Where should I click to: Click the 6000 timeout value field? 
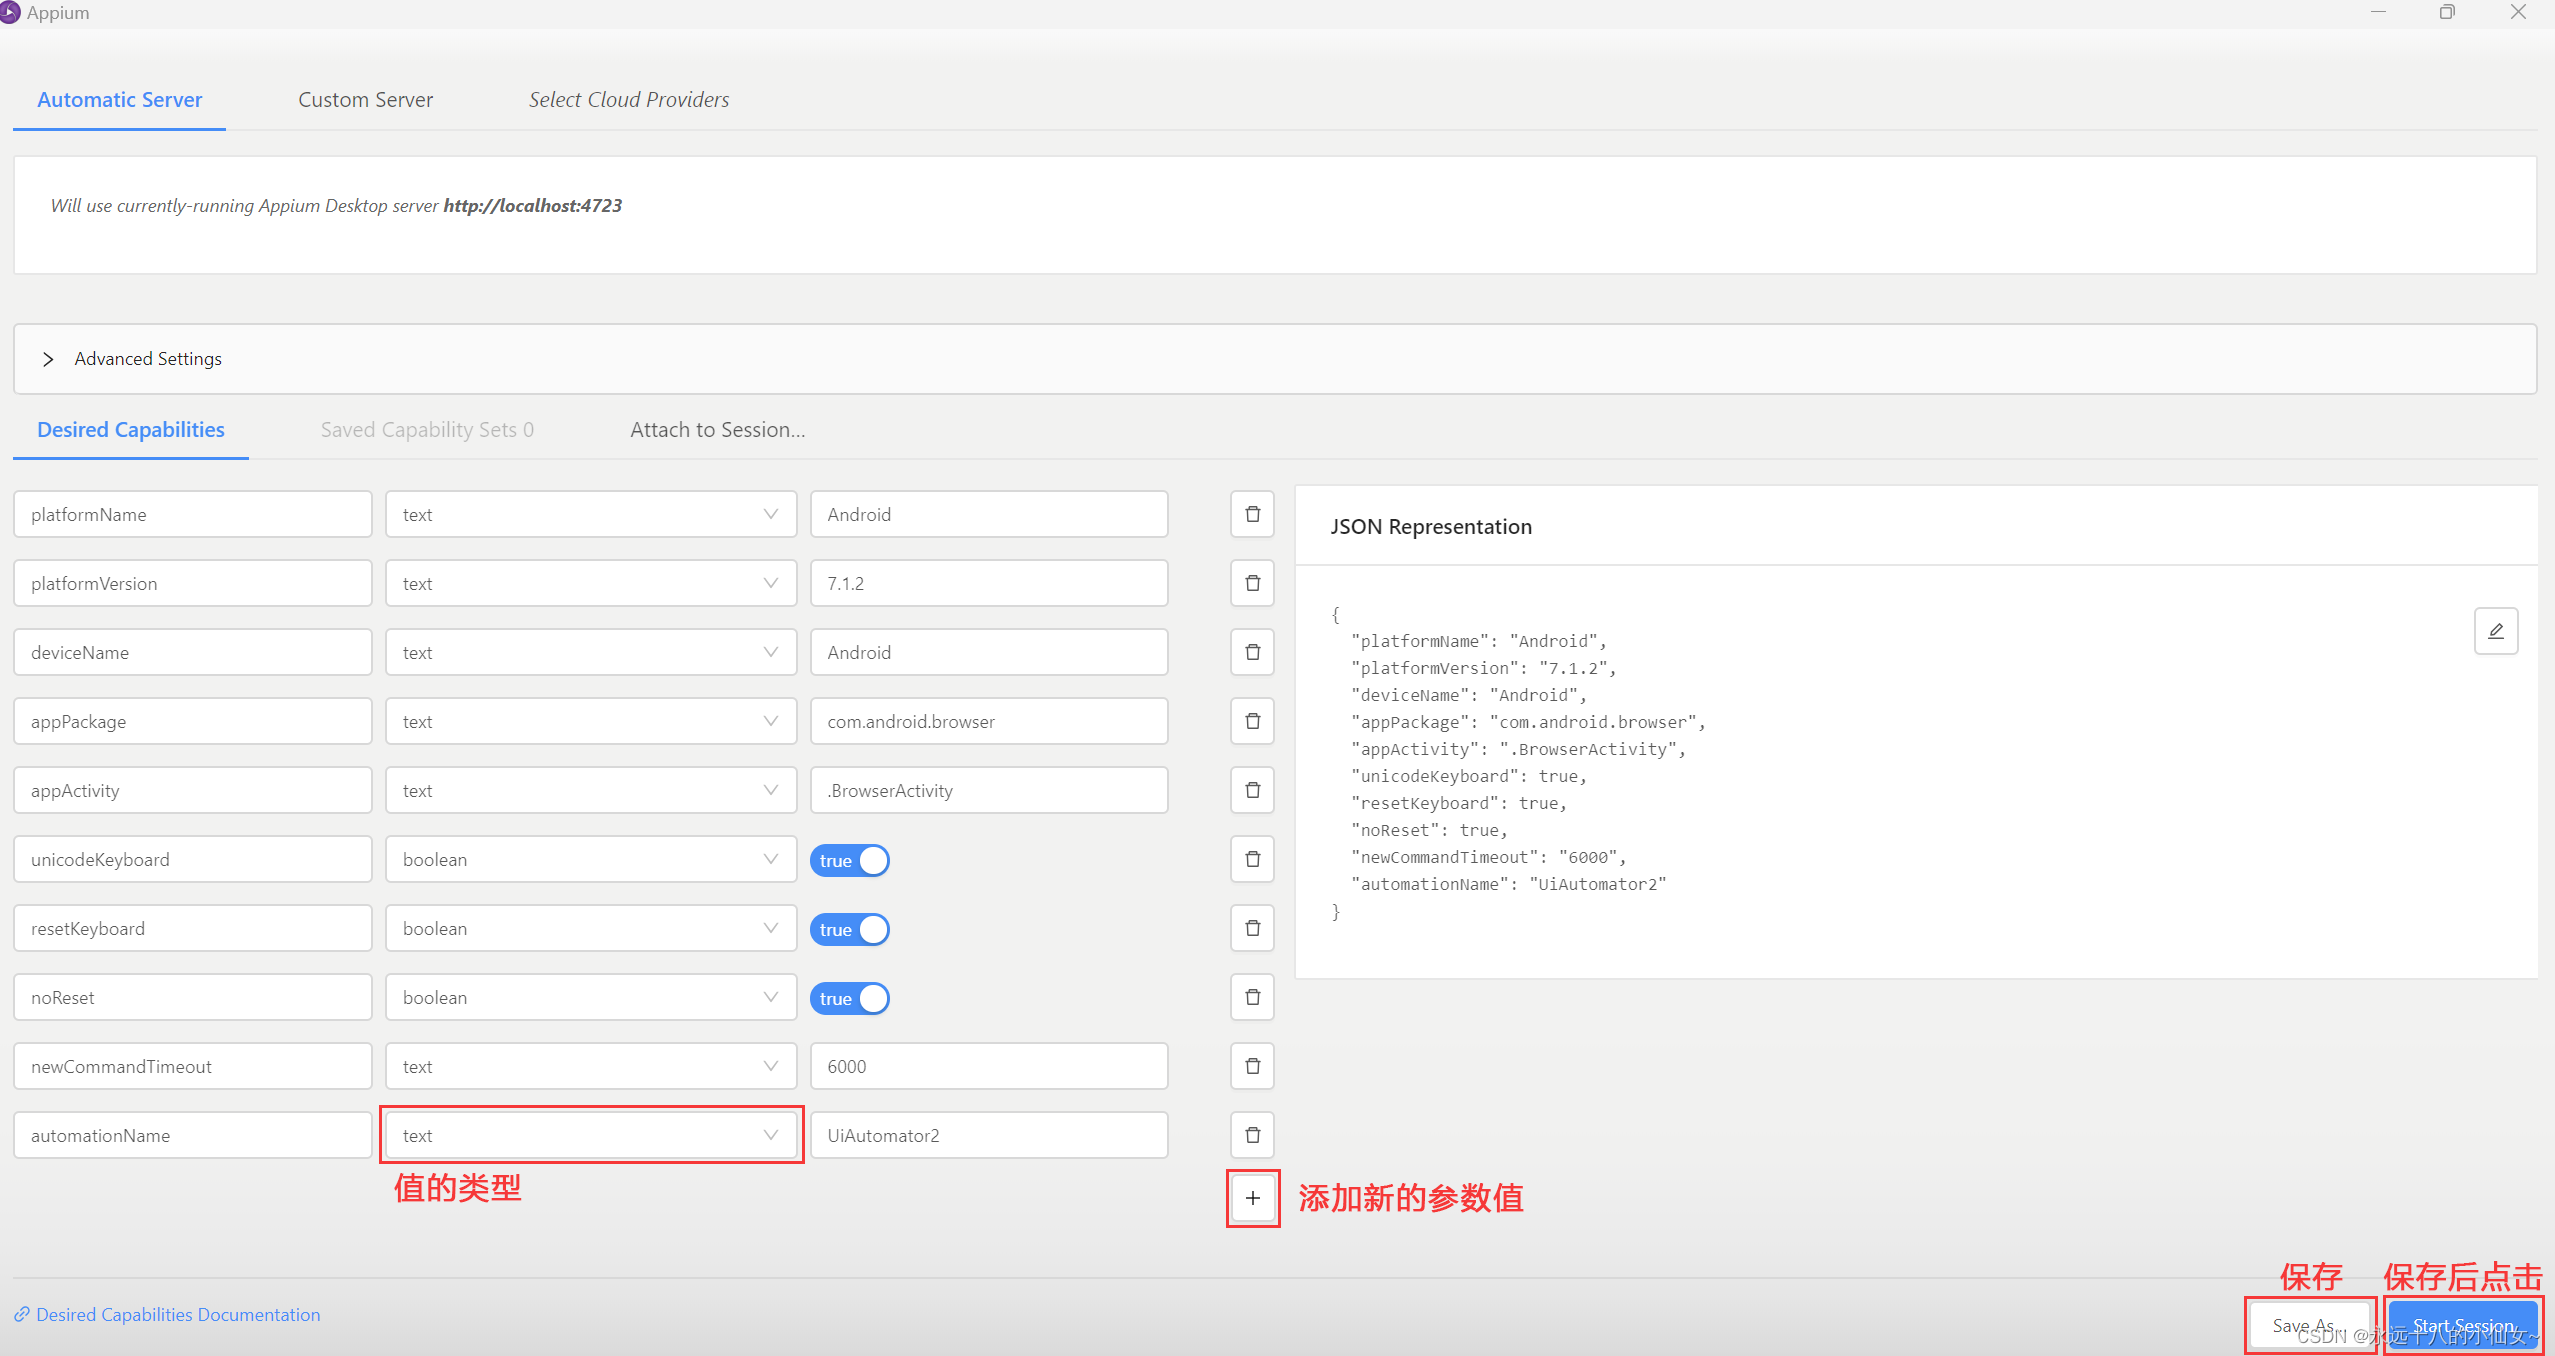point(989,1066)
